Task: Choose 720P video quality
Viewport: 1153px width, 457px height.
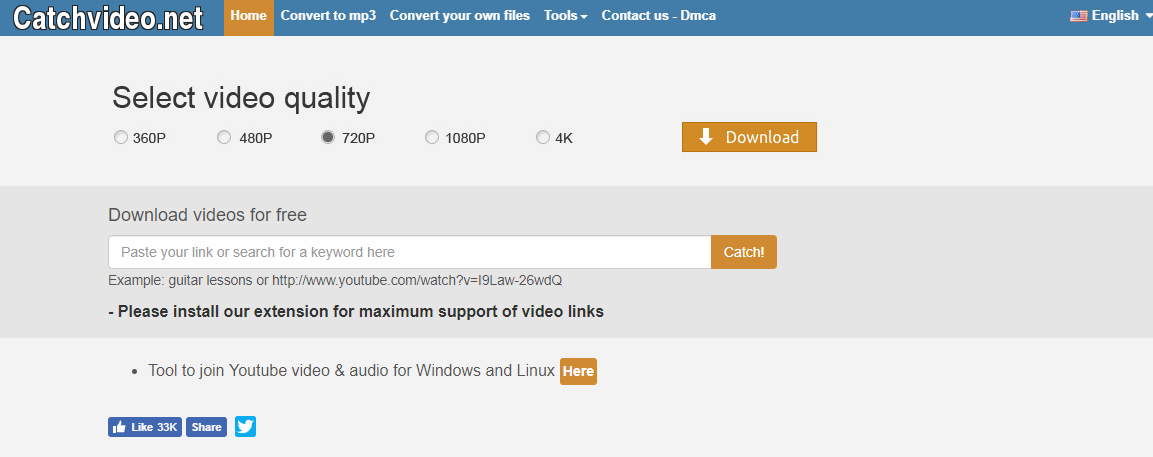Action: [x=328, y=138]
